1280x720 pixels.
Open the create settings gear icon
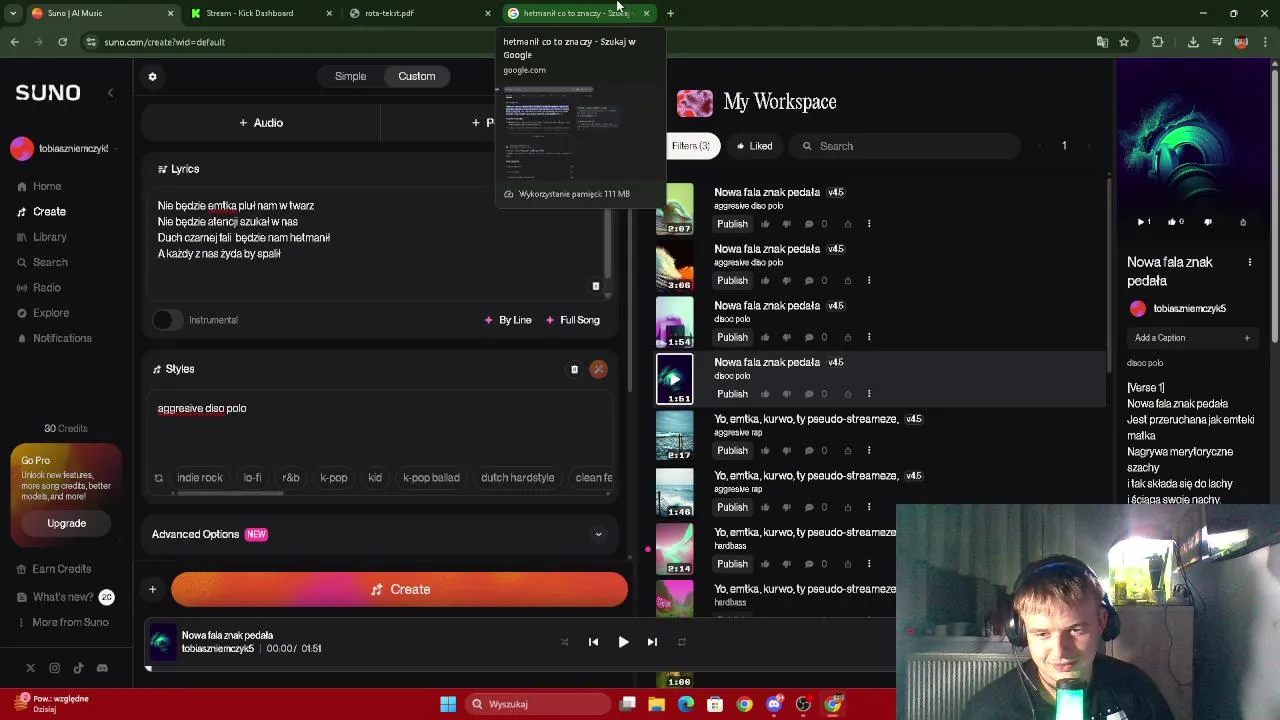pyautogui.click(x=152, y=76)
